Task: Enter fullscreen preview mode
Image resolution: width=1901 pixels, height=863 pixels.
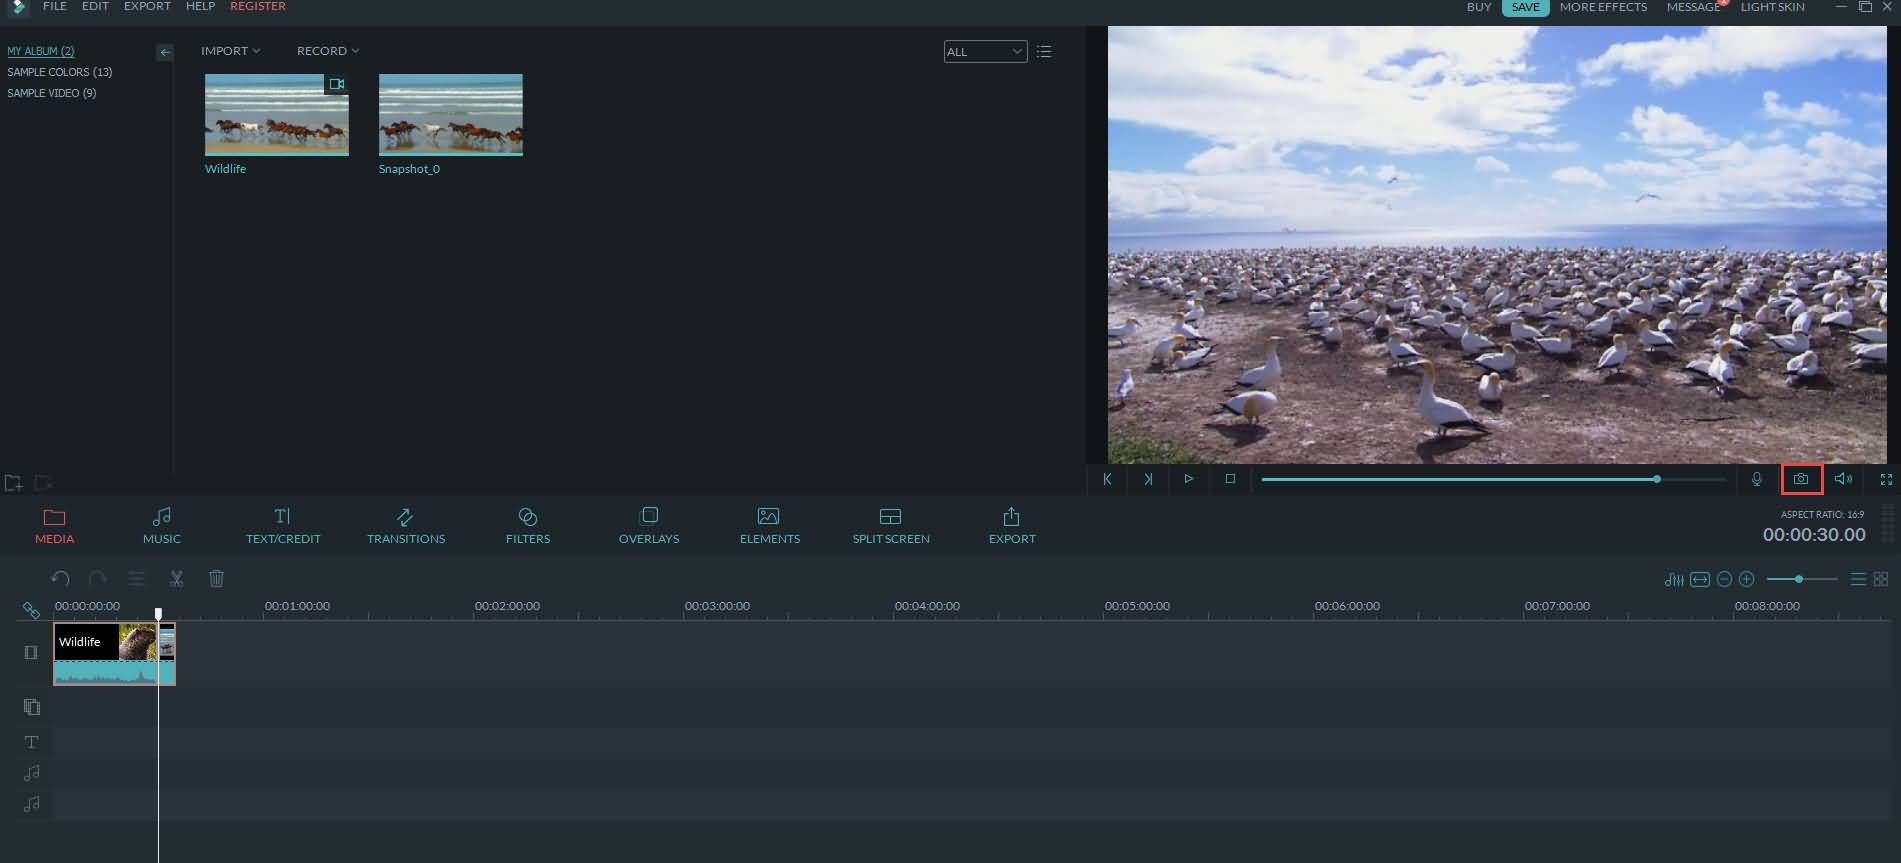Action: 1886,480
